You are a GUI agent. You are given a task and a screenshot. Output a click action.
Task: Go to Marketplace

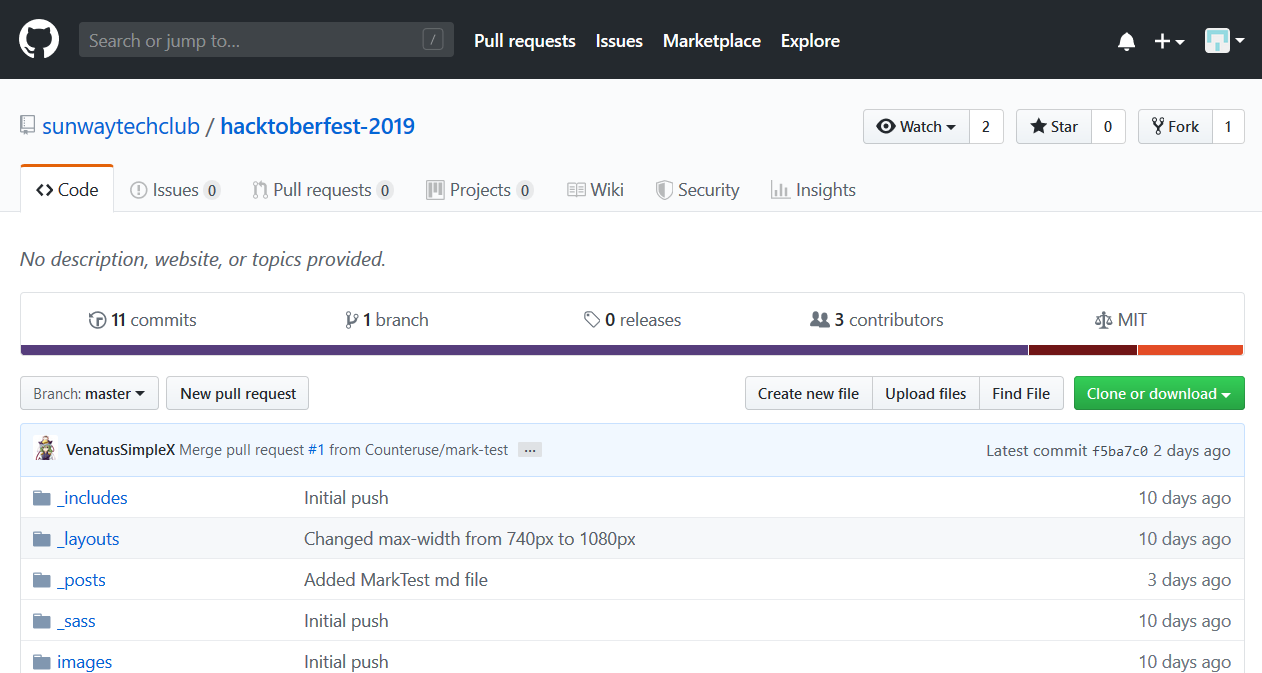click(x=712, y=41)
